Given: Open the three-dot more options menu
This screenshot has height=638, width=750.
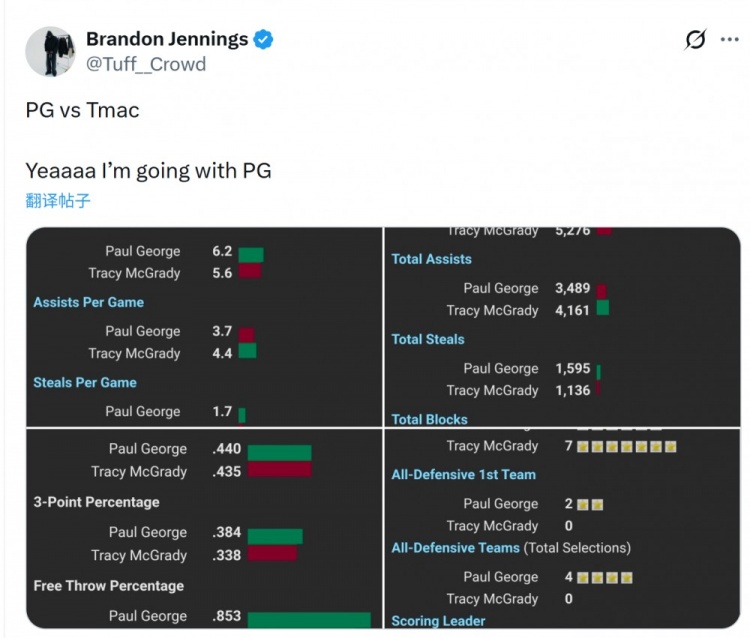Looking at the screenshot, I should (x=729, y=40).
